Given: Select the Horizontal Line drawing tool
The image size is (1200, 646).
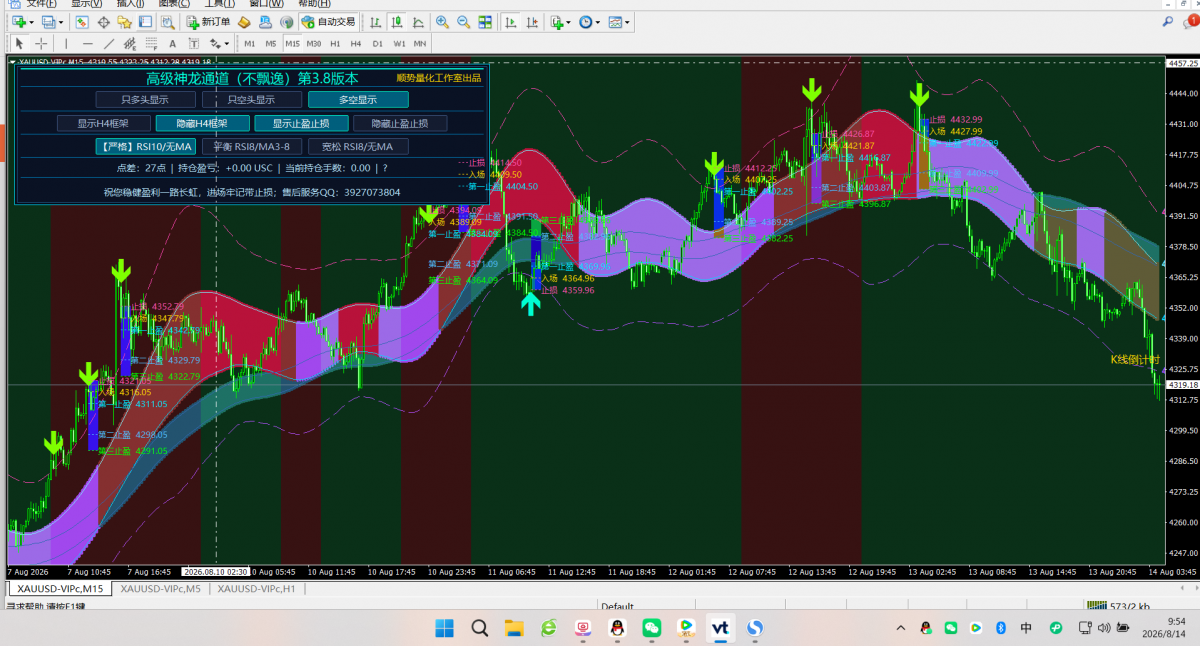Looking at the screenshot, I should (88, 44).
